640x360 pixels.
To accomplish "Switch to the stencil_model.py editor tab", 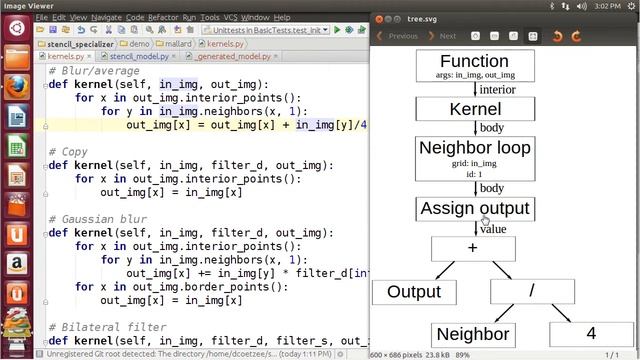I will click(138, 56).
